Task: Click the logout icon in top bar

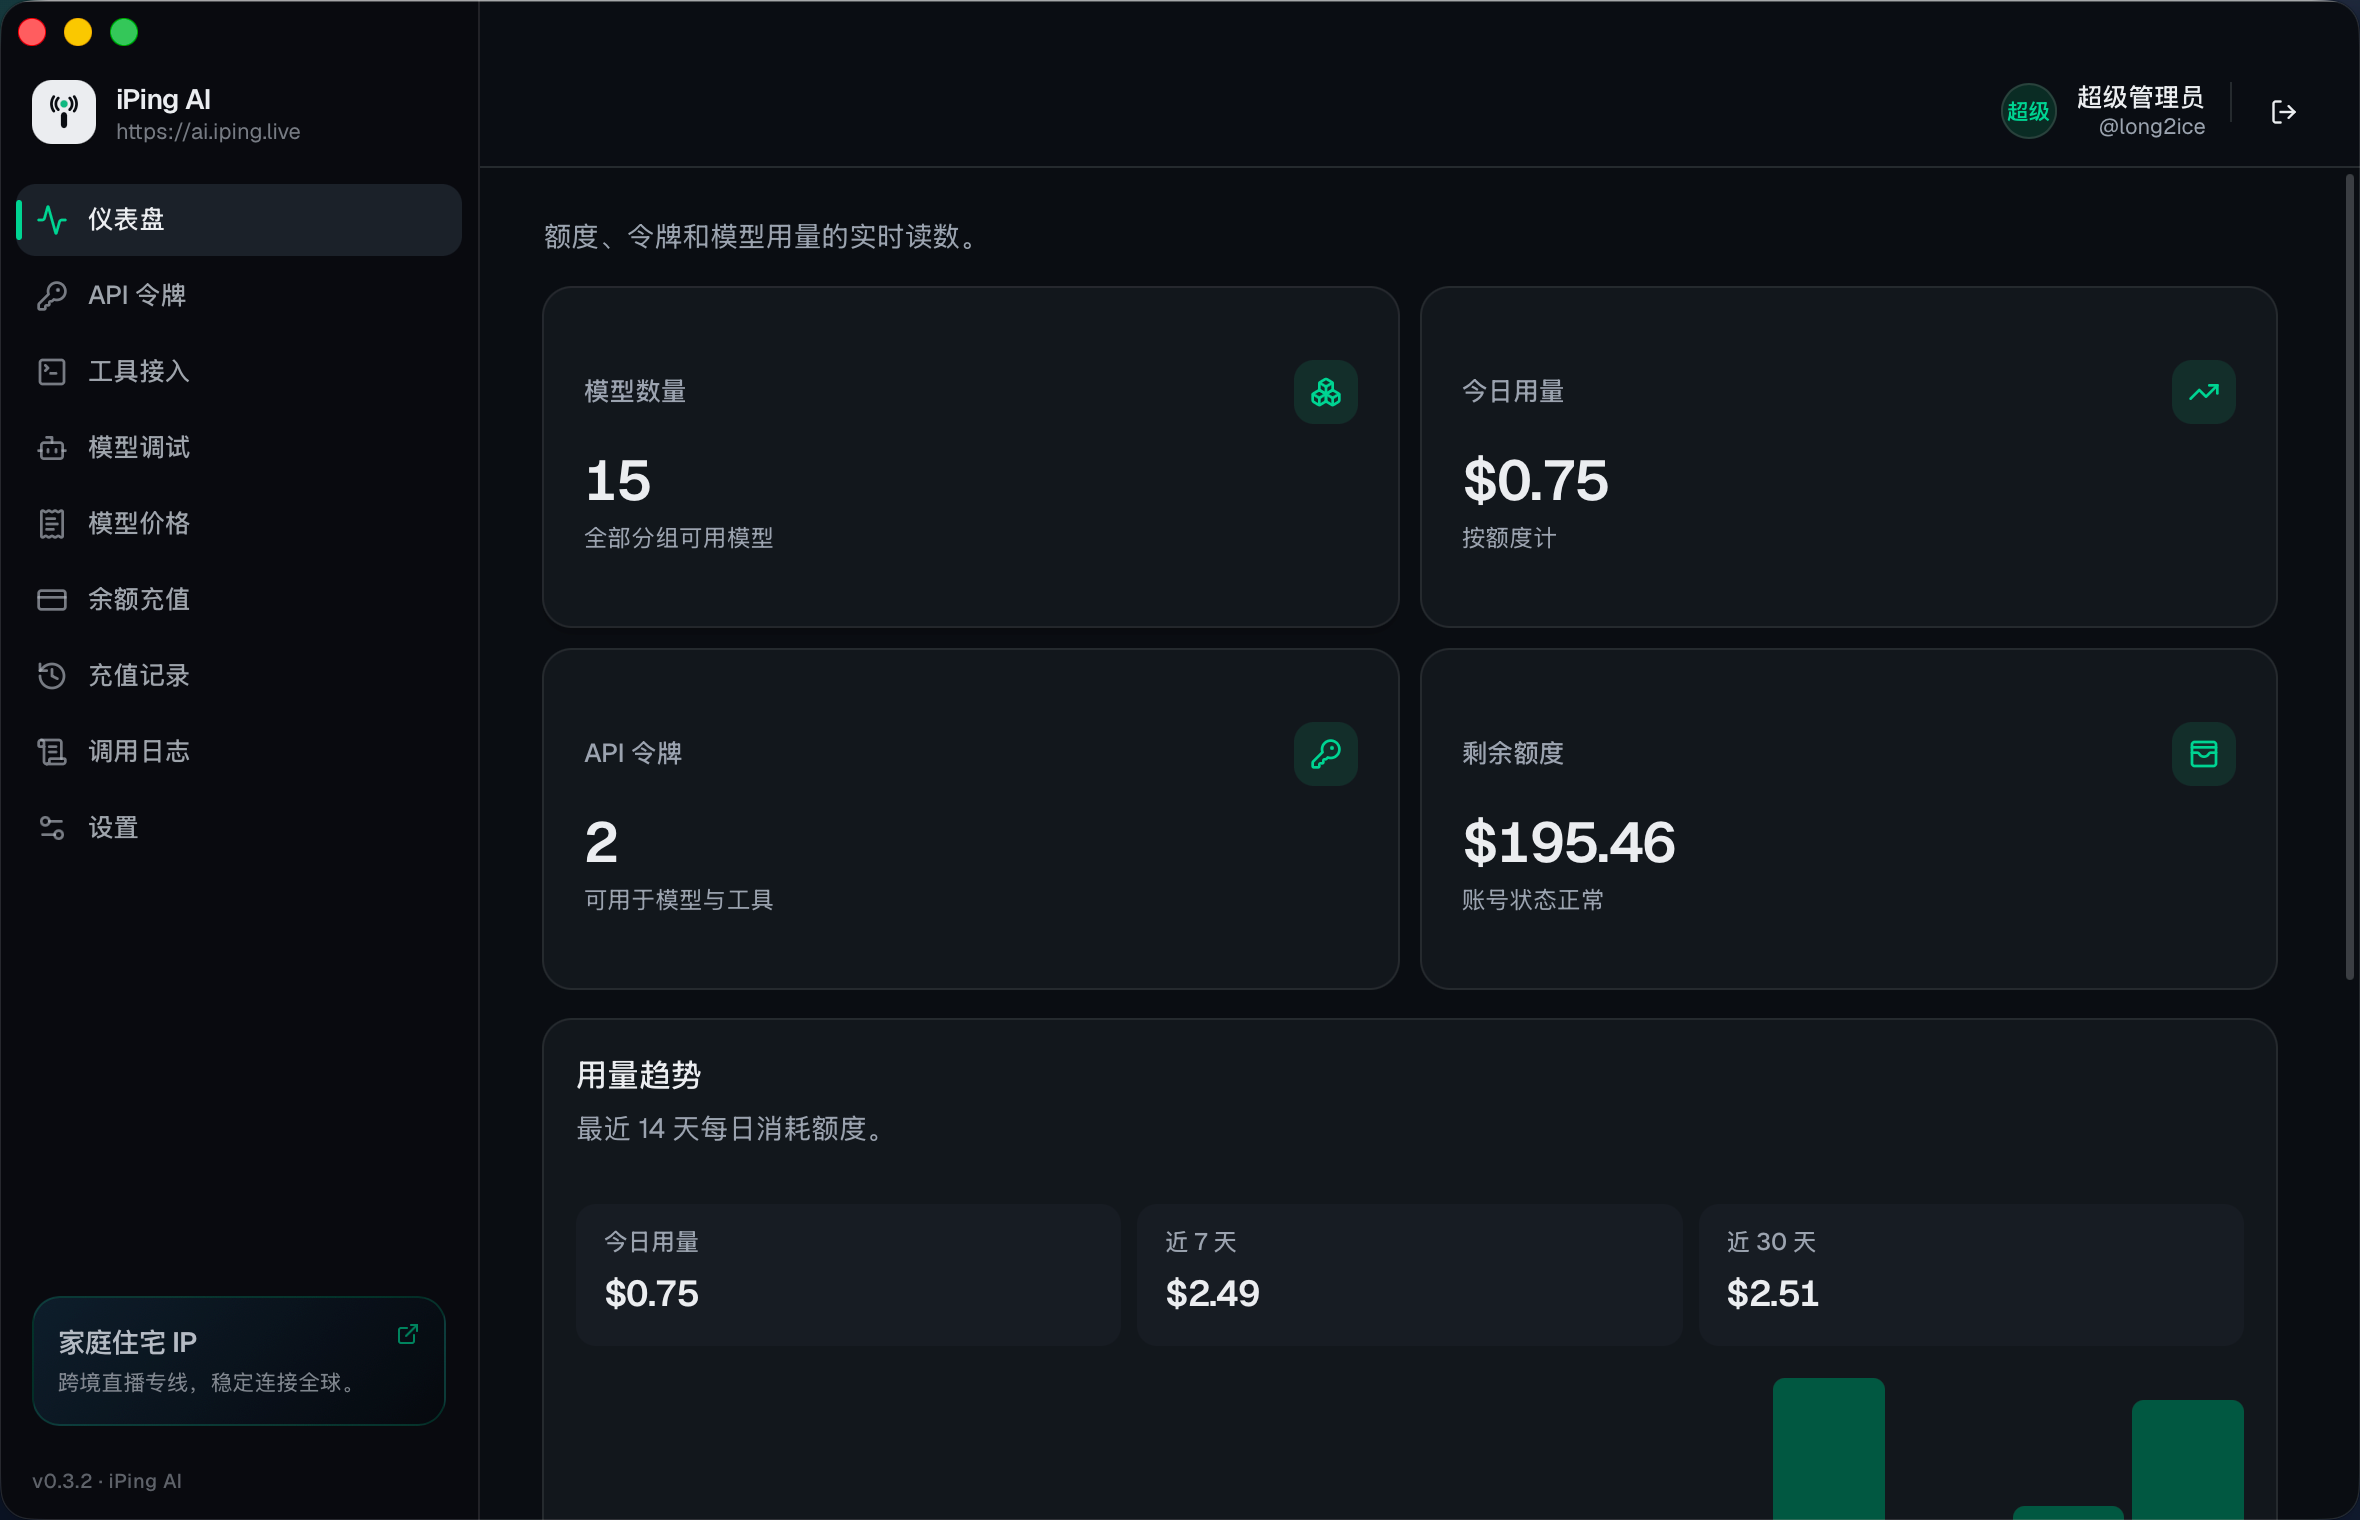Action: [2283, 112]
